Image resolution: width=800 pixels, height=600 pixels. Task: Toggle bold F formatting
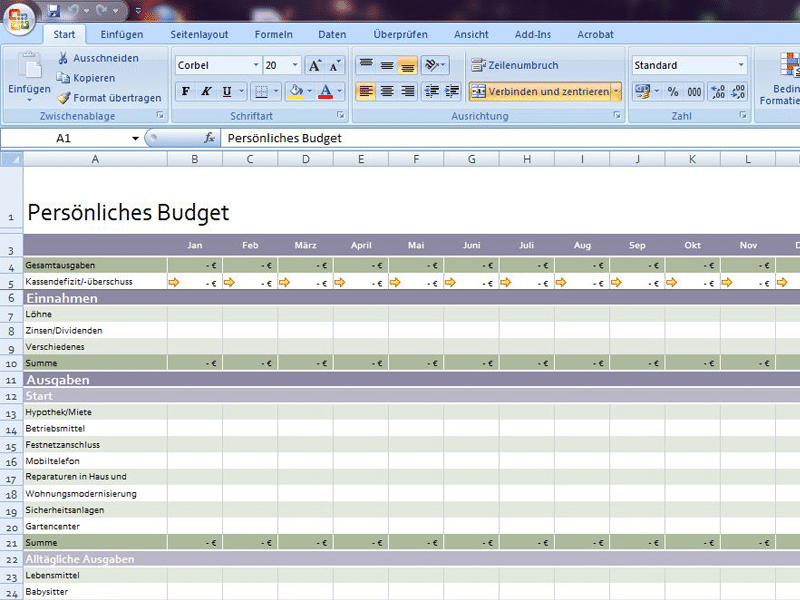186,91
